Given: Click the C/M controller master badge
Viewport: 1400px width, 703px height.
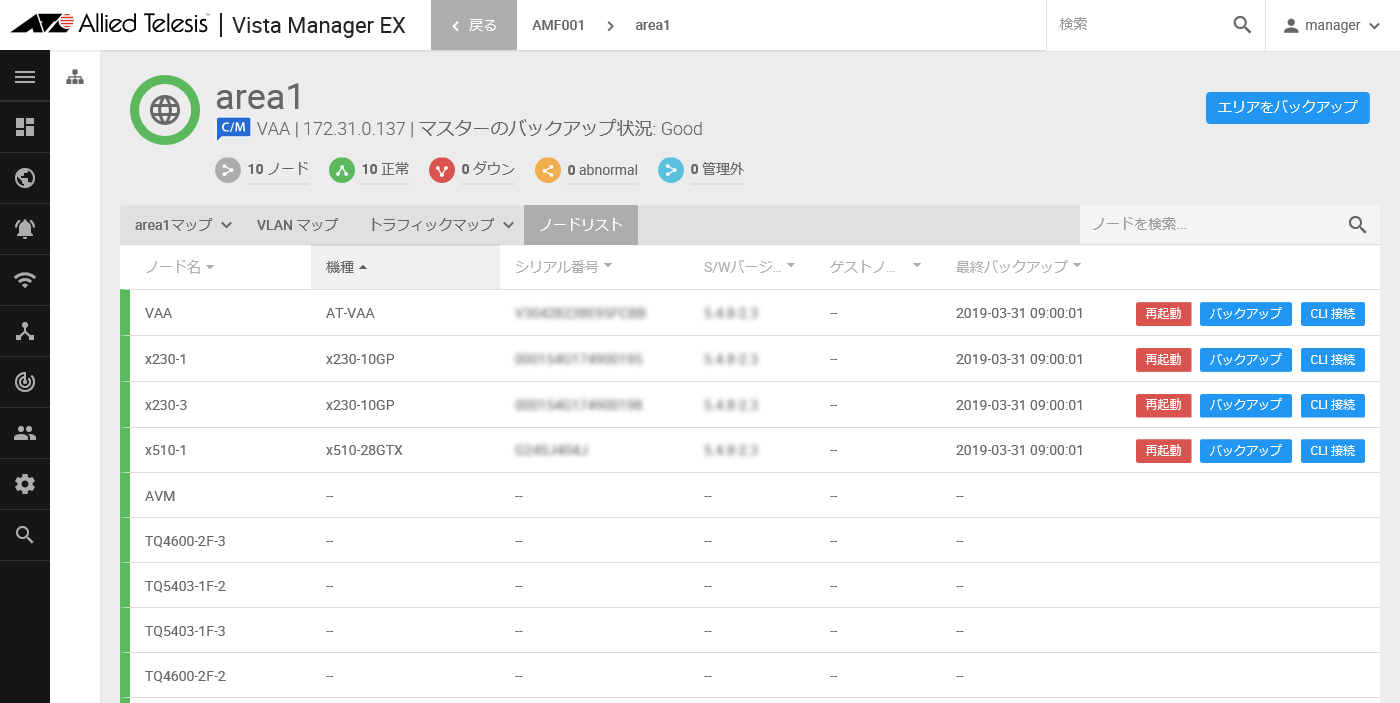Looking at the screenshot, I should click(233, 128).
